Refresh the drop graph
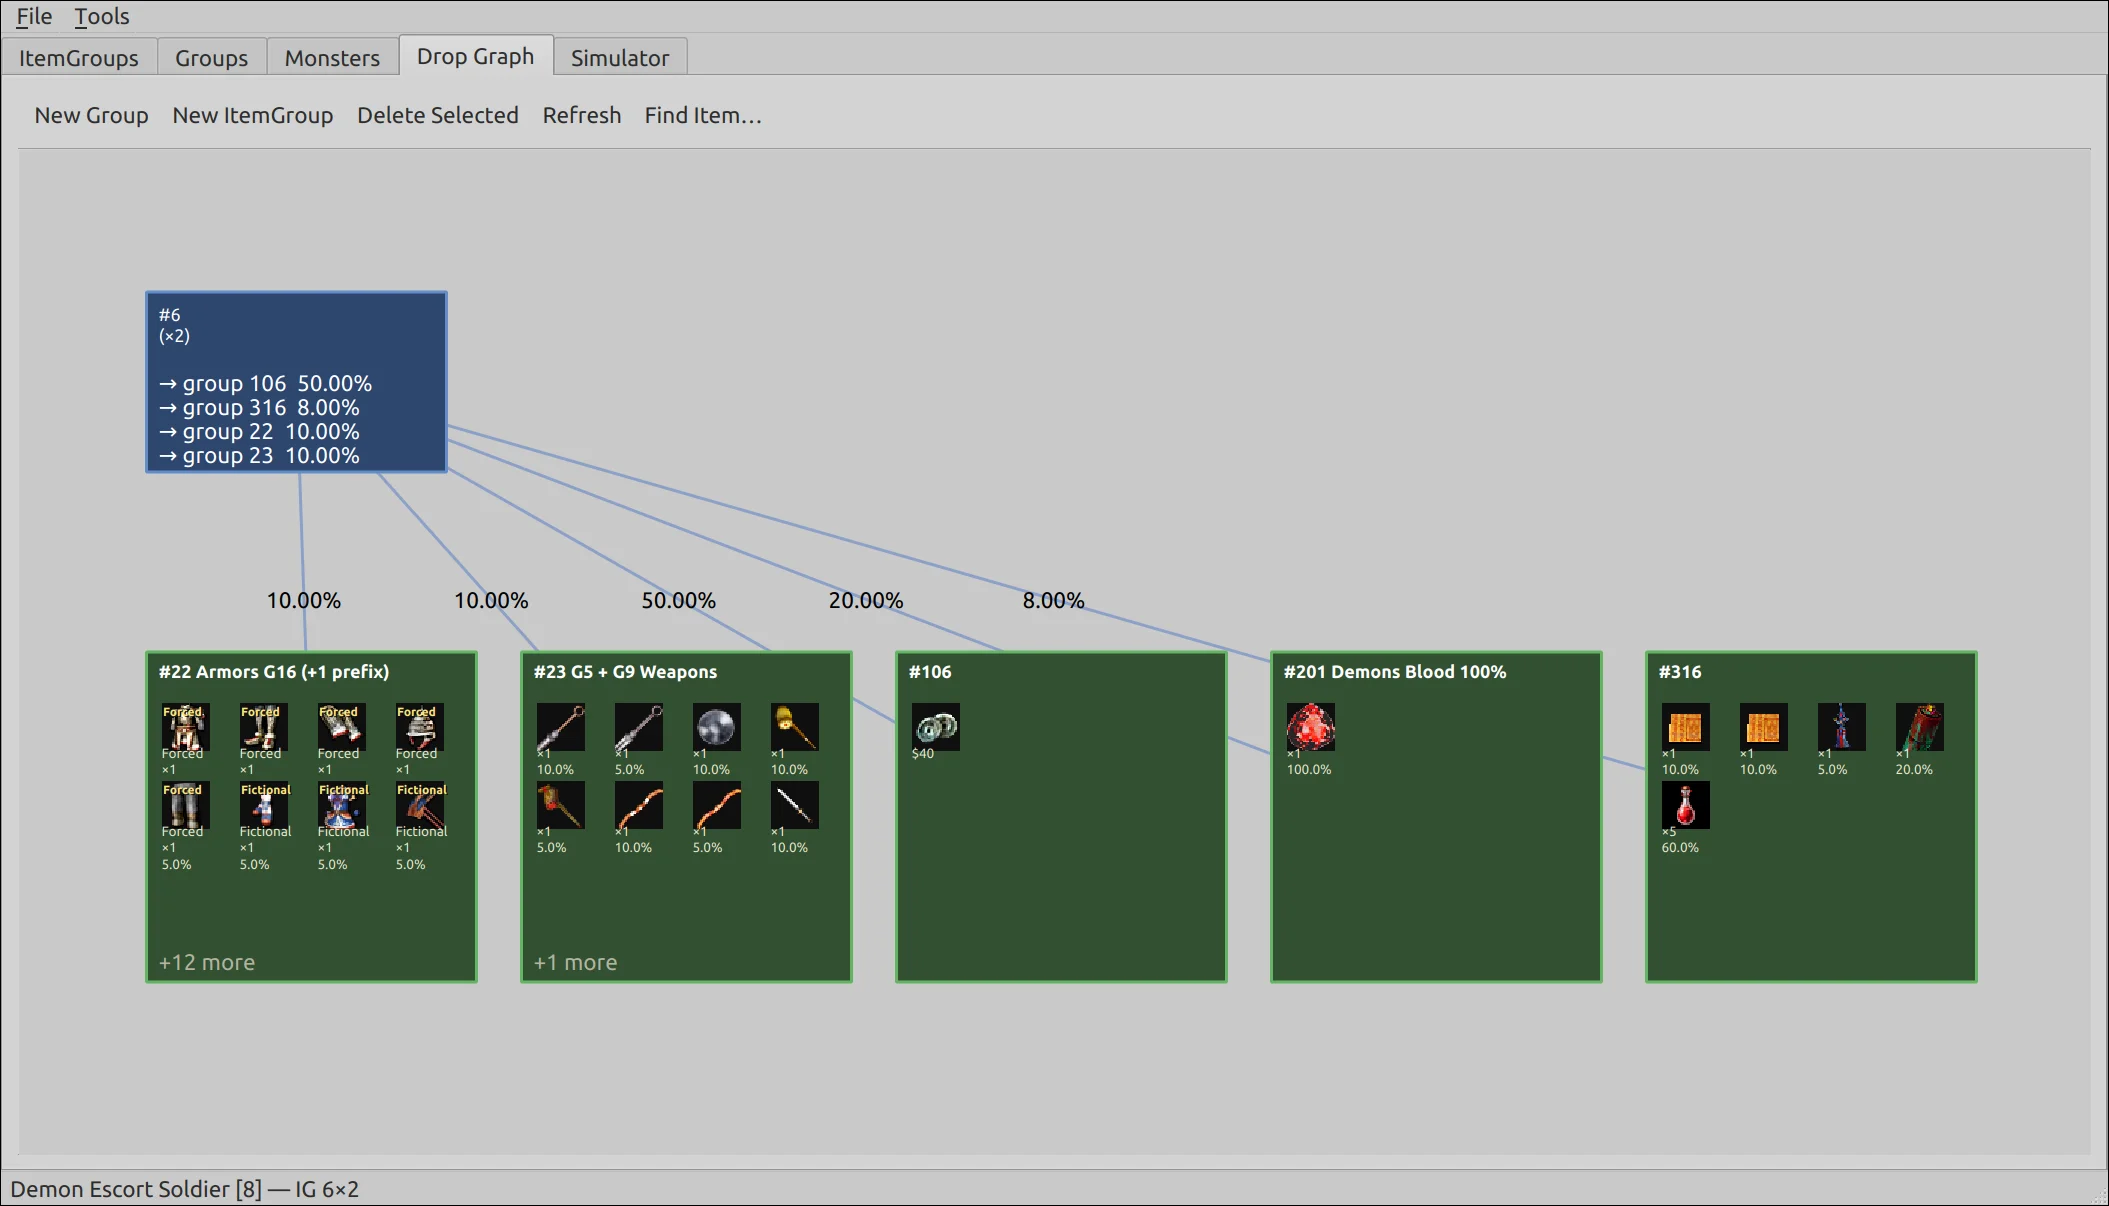This screenshot has width=2109, height=1206. [x=582, y=115]
